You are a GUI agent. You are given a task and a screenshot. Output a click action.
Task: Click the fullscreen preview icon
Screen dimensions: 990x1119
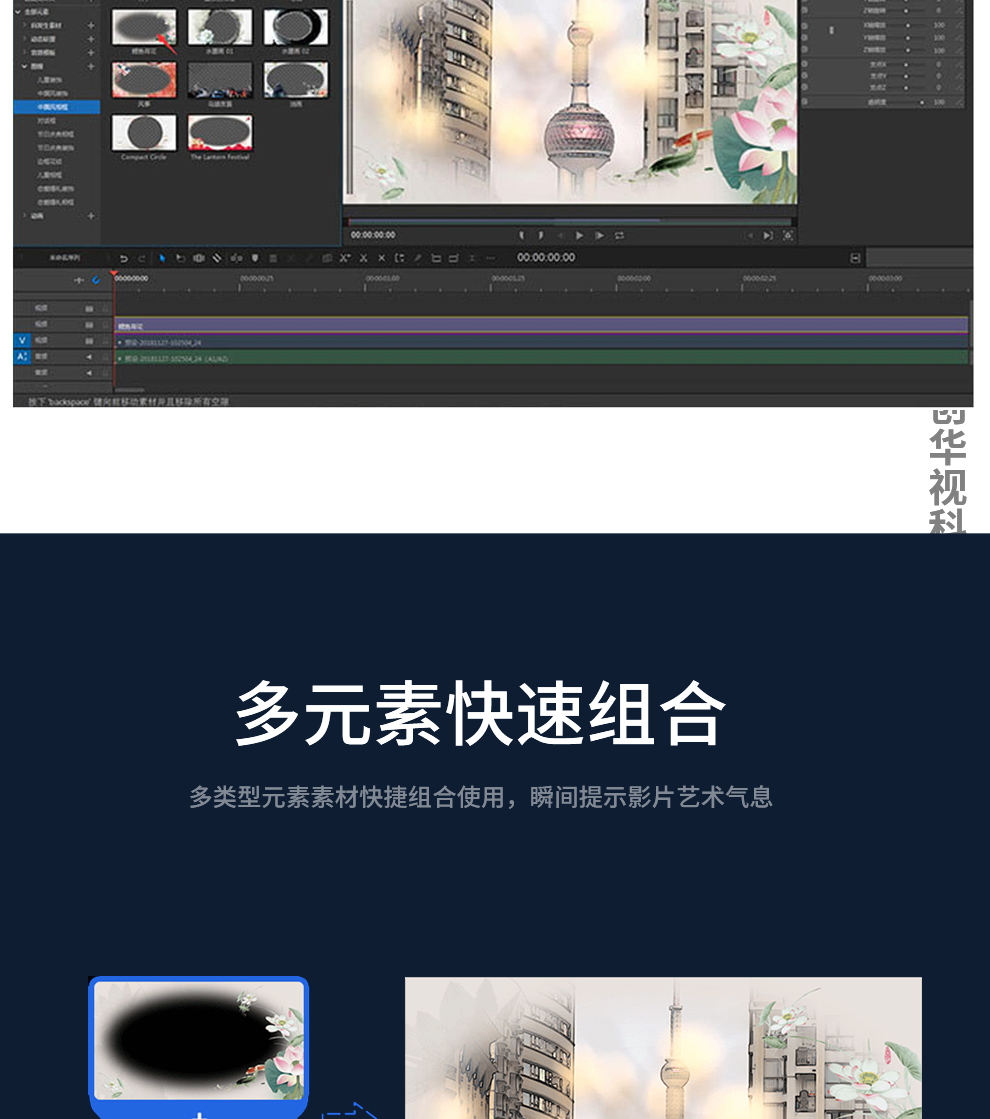pos(788,235)
